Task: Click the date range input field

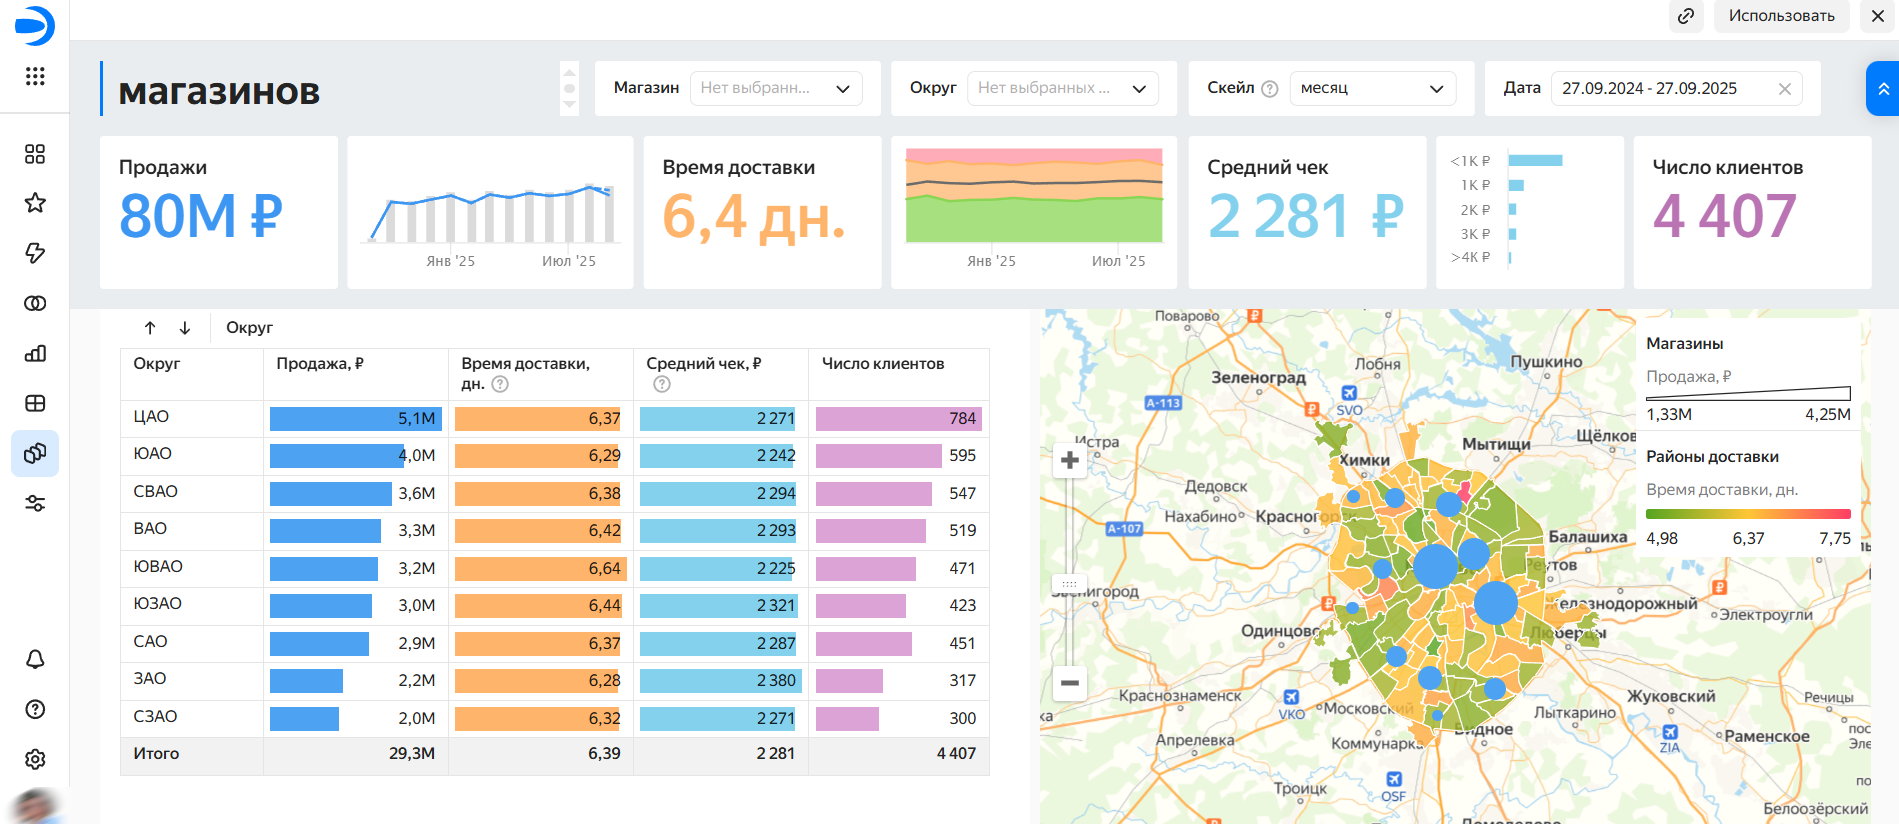Action: [1662, 88]
